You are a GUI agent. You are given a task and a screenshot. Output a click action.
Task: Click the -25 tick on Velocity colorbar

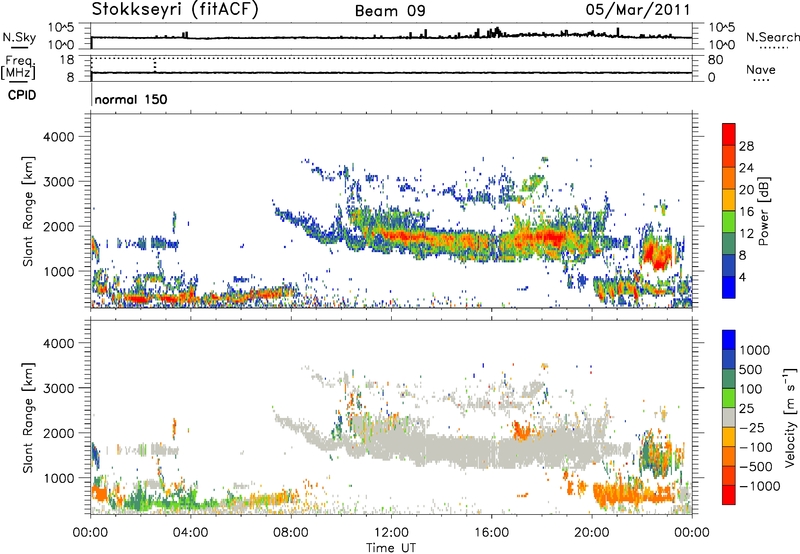point(751,427)
